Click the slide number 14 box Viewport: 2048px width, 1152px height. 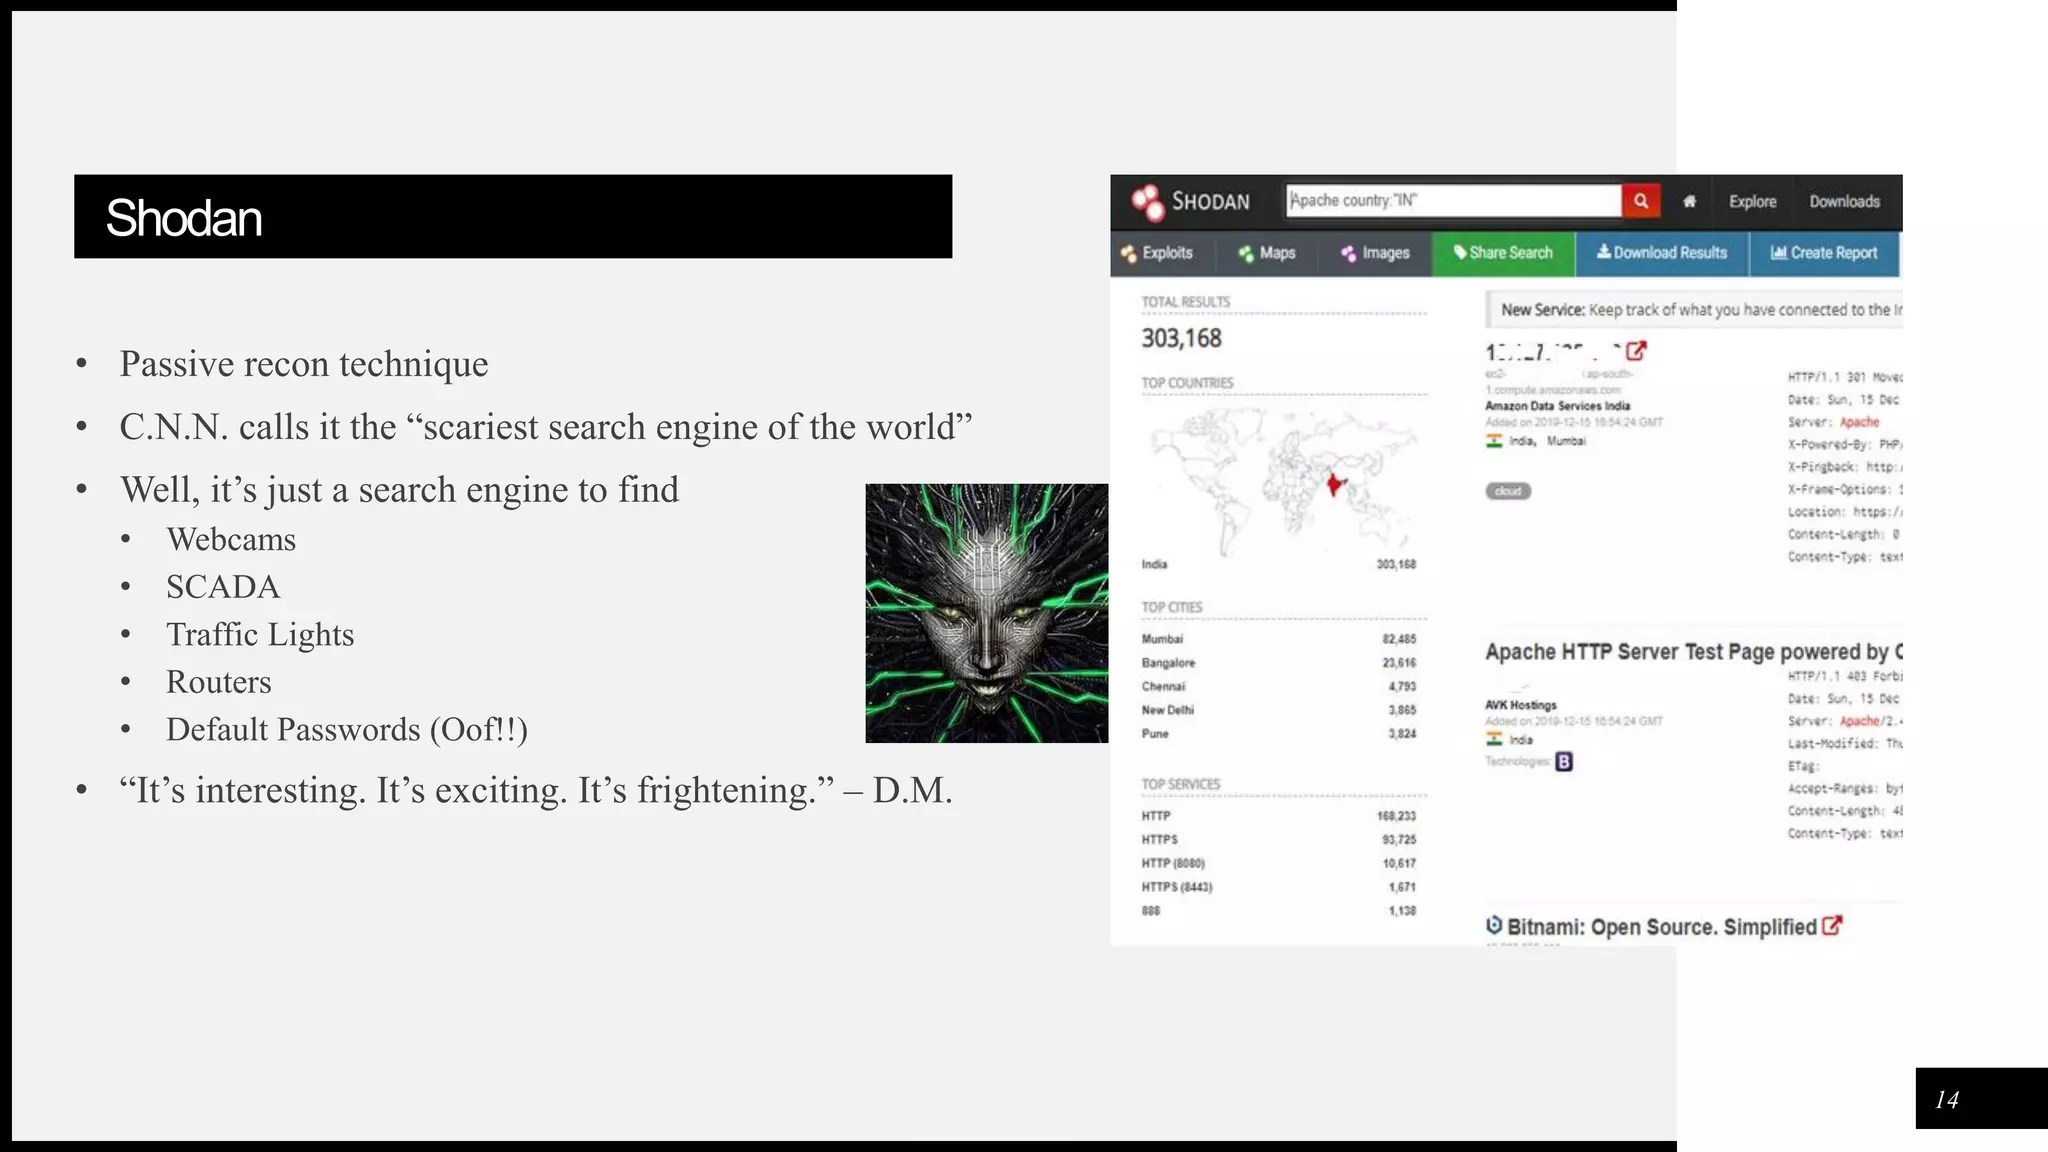[x=1981, y=1099]
